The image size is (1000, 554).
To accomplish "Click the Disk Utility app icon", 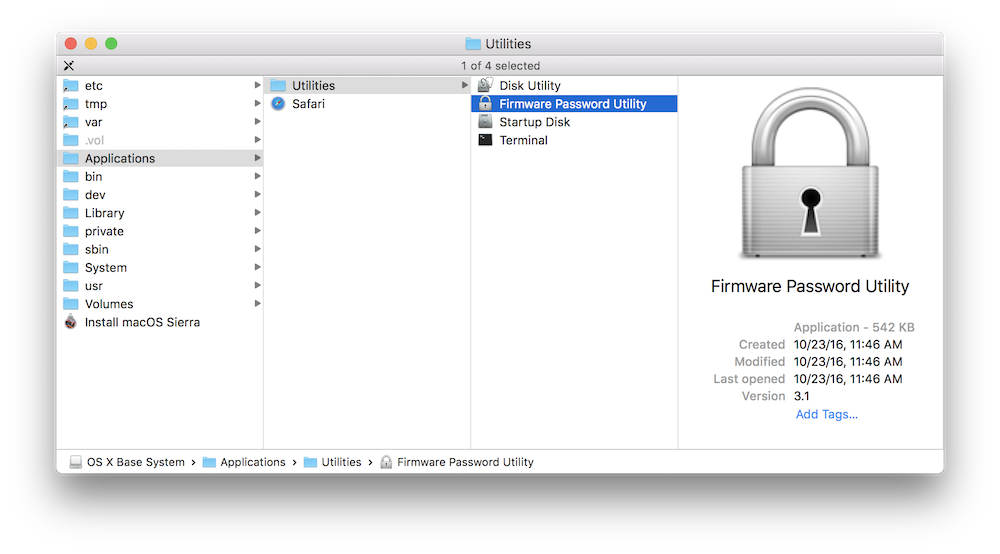I will point(485,85).
